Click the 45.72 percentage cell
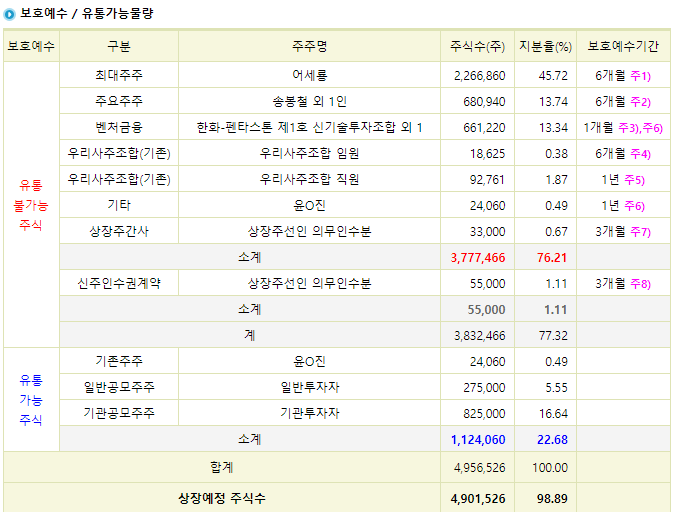The height and width of the screenshot is (512, 674). [x=553, y=76]
